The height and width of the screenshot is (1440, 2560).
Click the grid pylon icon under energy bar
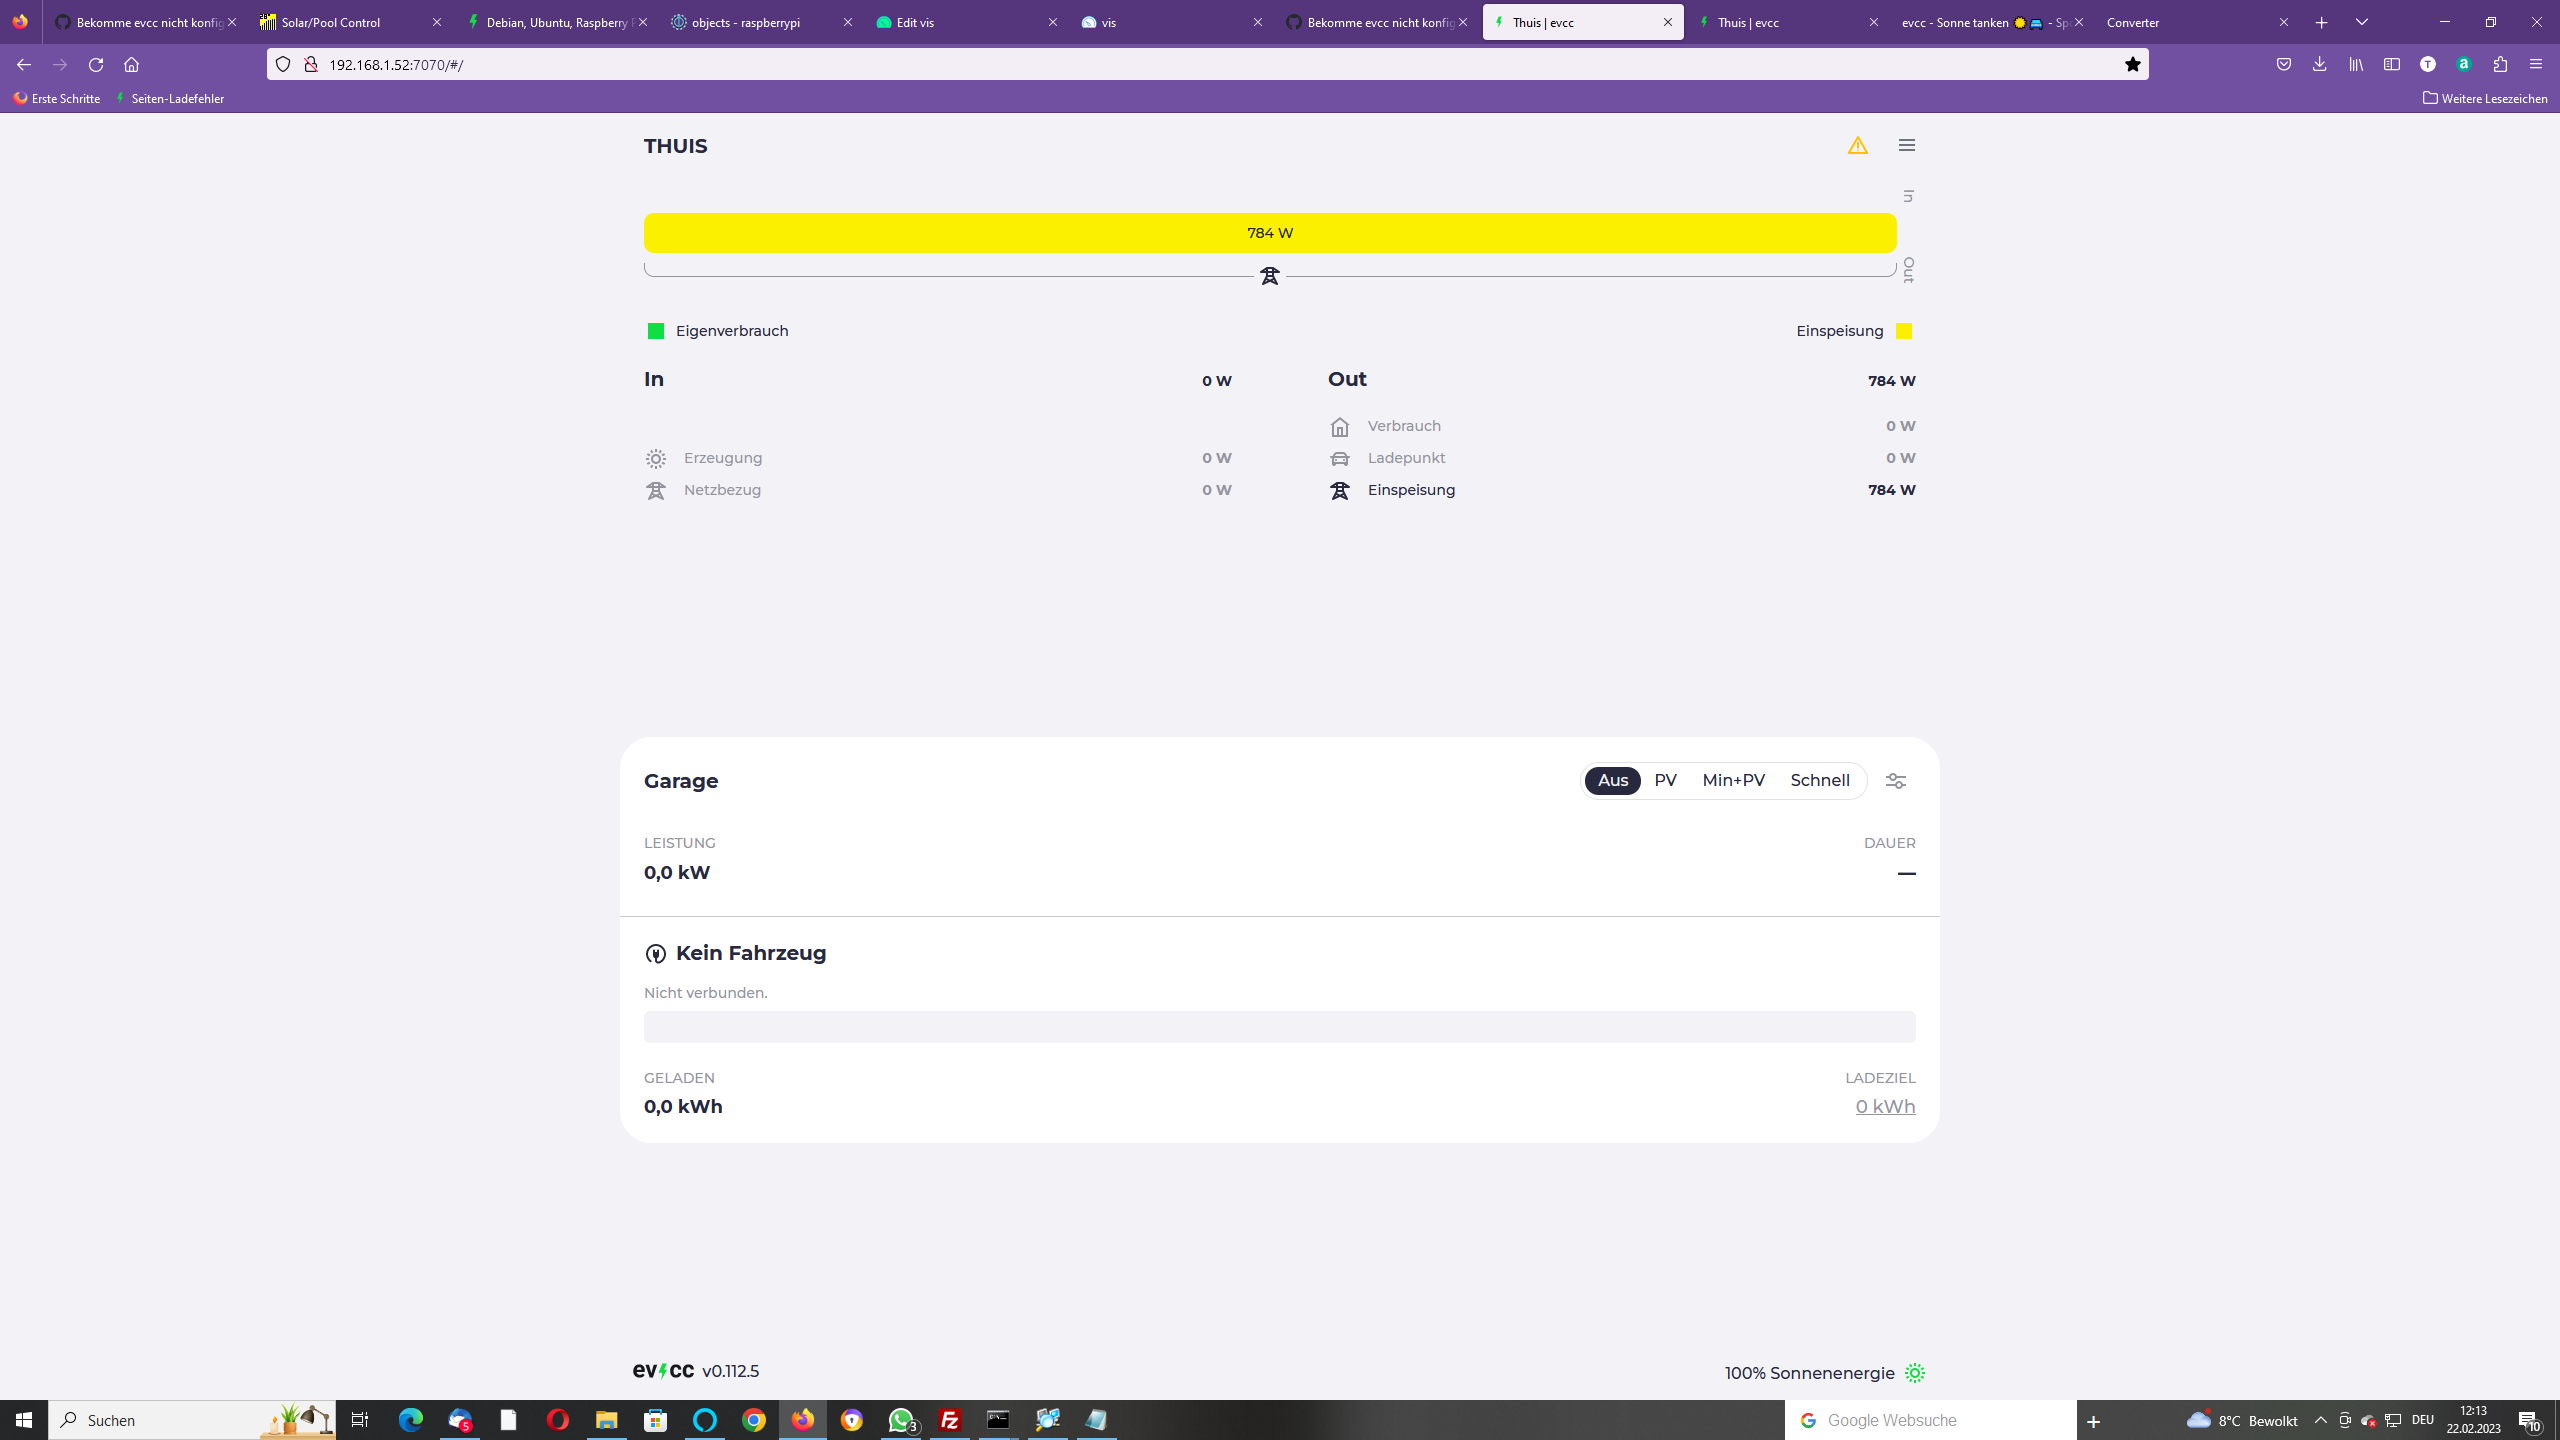(x=1269, y=276)
